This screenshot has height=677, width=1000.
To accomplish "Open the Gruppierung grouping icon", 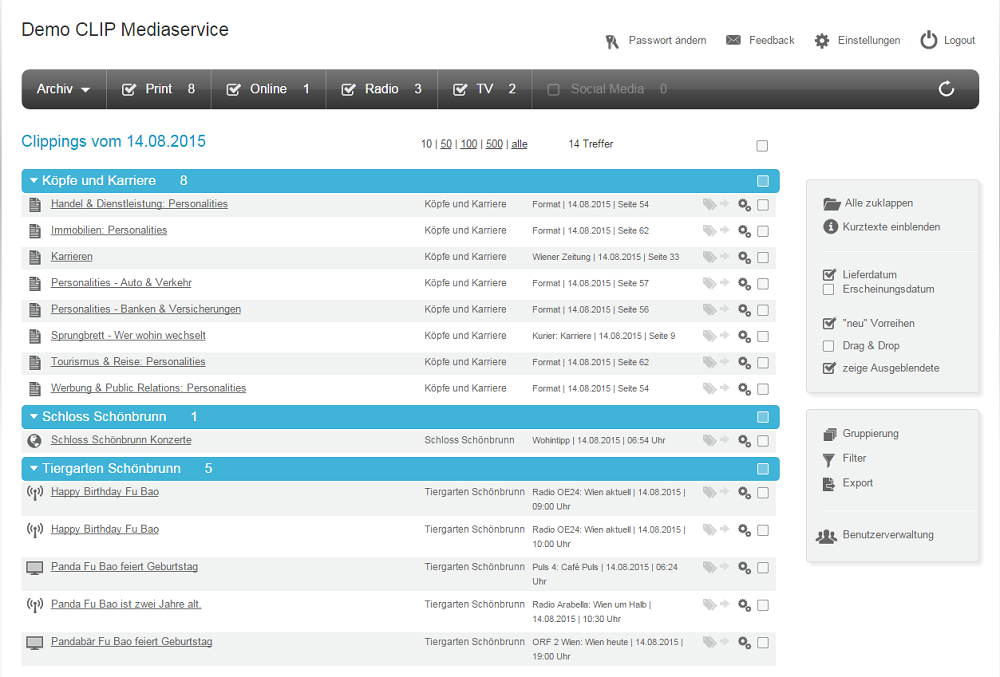I will [x=829, y=434].
